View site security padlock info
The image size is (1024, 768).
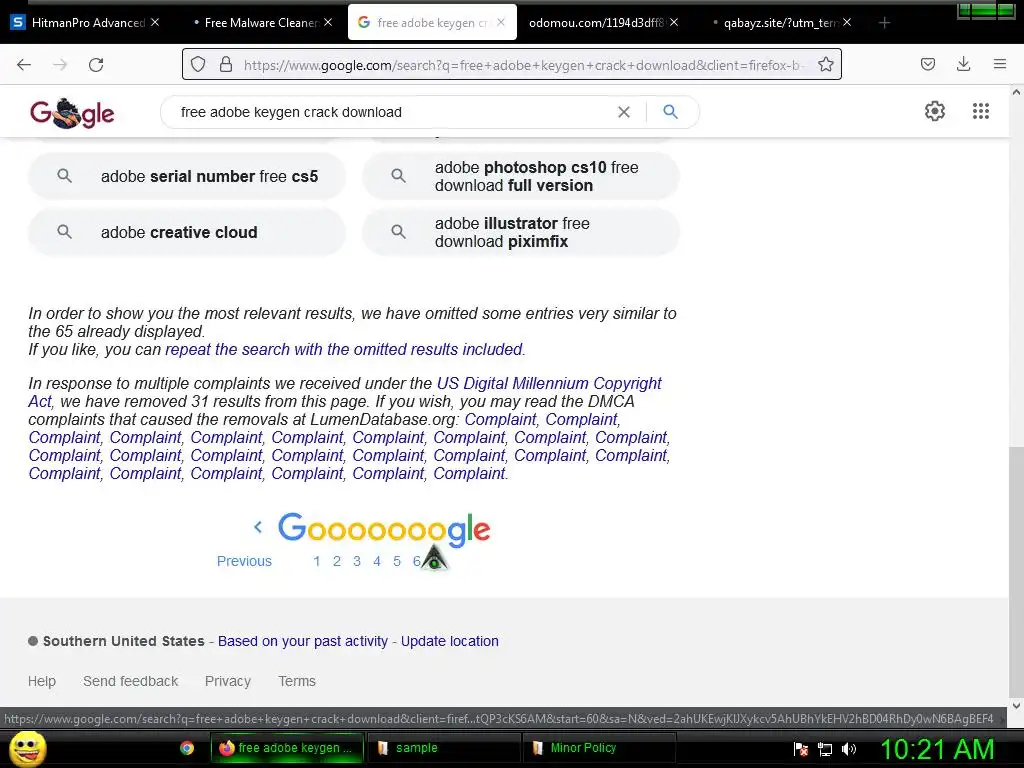[226, 64]
